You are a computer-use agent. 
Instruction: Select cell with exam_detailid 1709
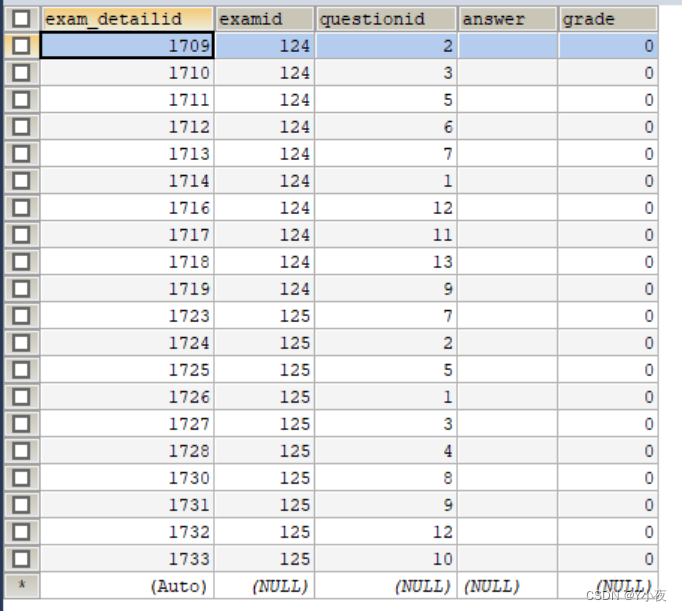pos(127,46)
